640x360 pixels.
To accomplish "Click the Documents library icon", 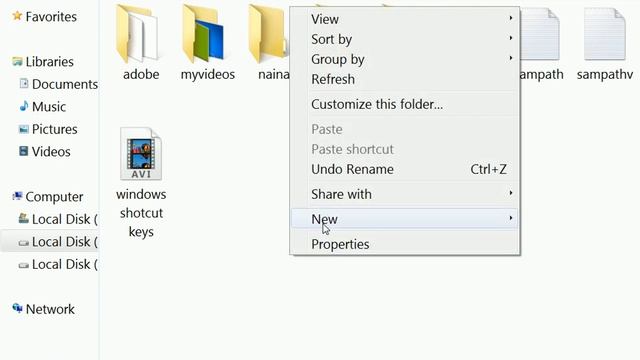I will (24, 84).
